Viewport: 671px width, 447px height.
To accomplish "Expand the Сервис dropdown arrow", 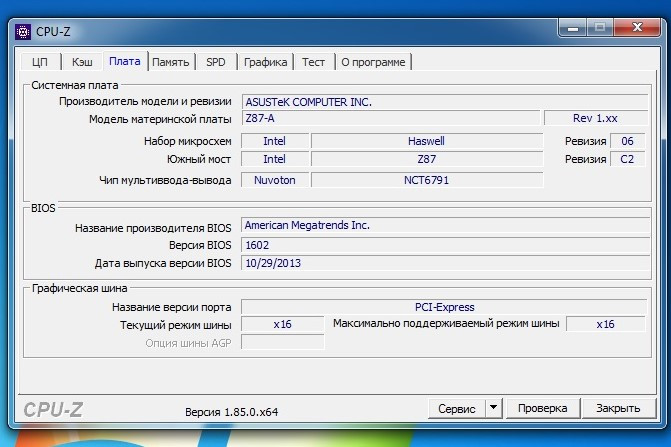I will point(493,409).
